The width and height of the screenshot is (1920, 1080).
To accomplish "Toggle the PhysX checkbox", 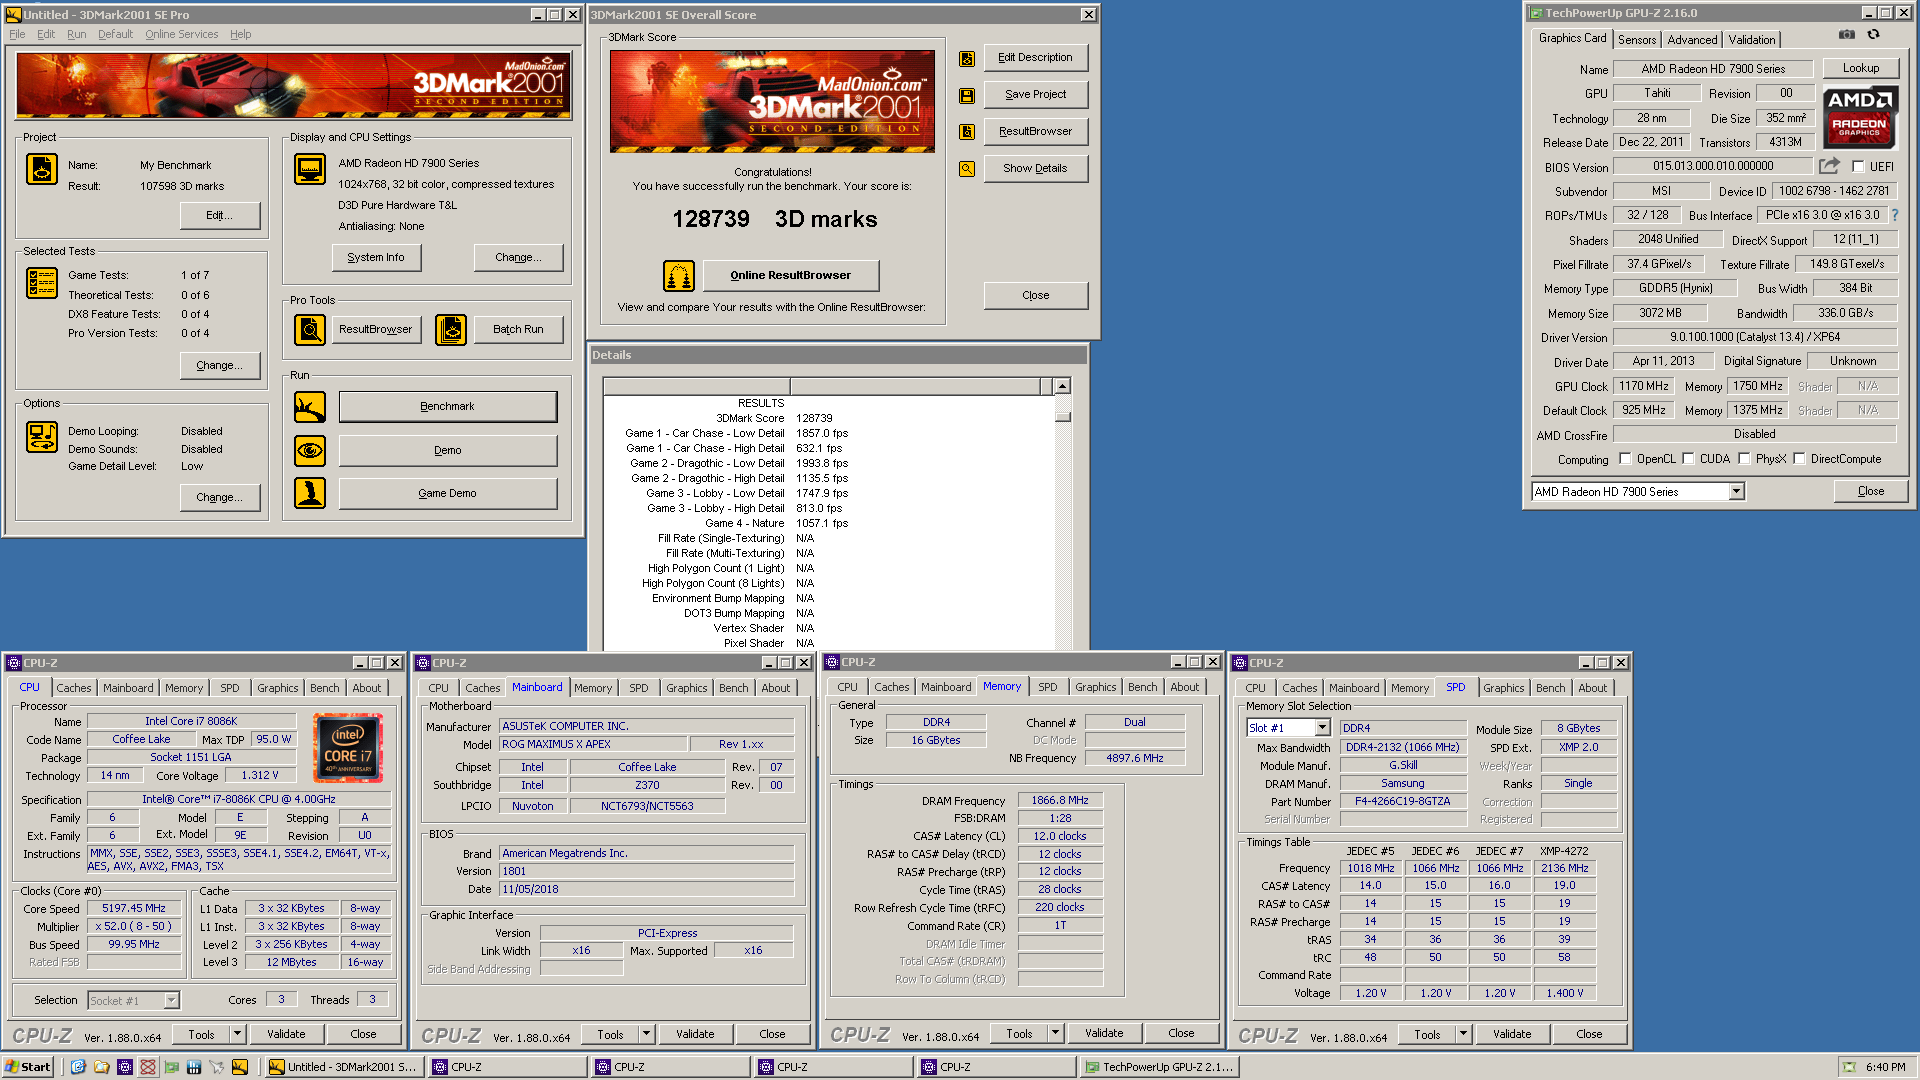I will click(1744, 459).
